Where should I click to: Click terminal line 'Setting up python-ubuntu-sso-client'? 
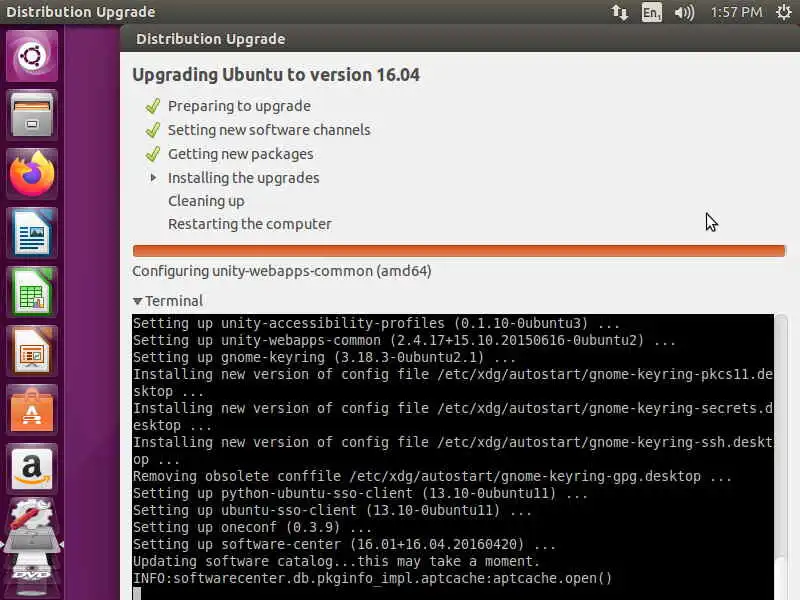[x=360, y=493]
